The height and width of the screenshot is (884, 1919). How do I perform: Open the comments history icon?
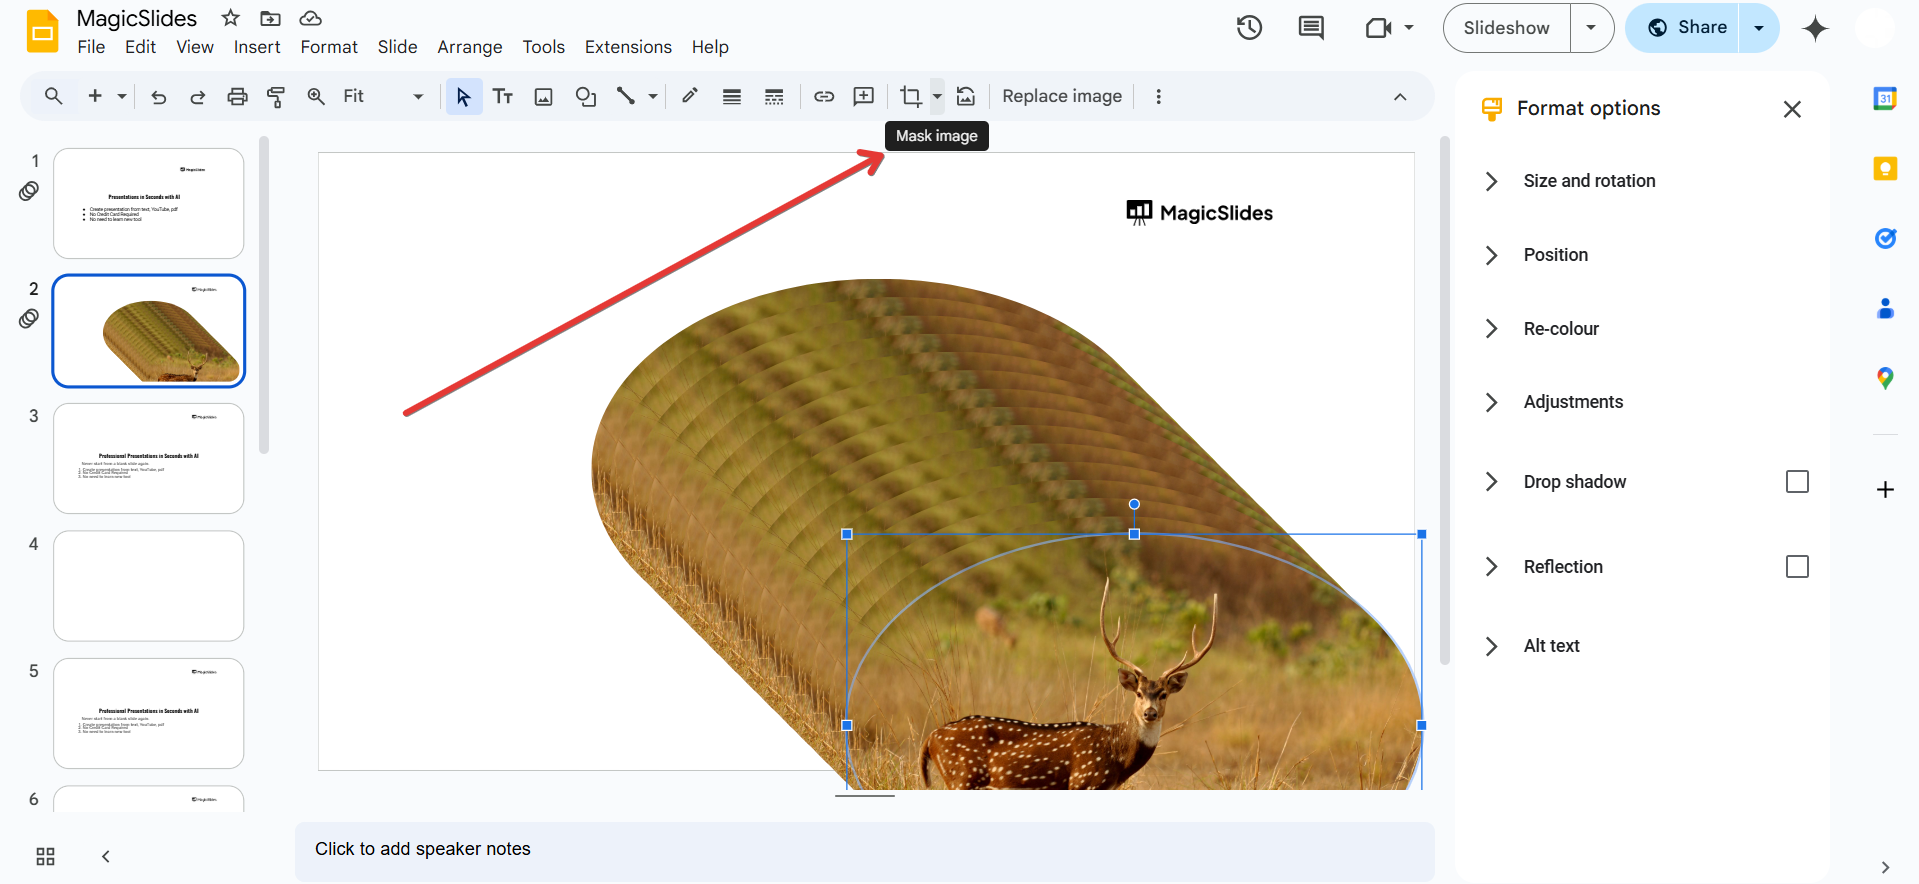pyautogui.click(x=1310, y=28)
